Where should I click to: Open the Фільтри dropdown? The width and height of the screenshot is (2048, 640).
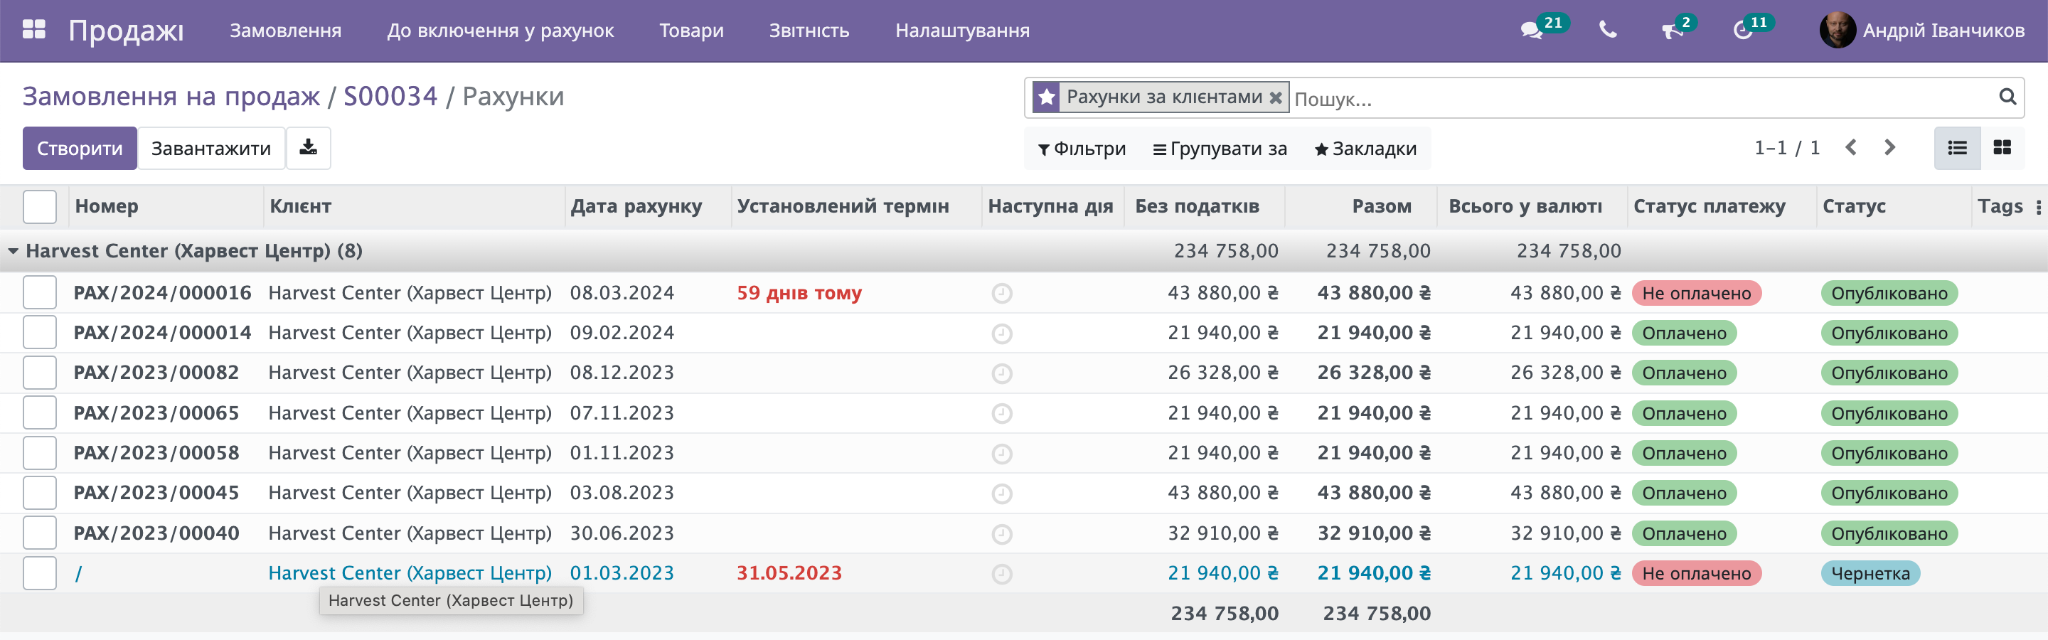1082,149
